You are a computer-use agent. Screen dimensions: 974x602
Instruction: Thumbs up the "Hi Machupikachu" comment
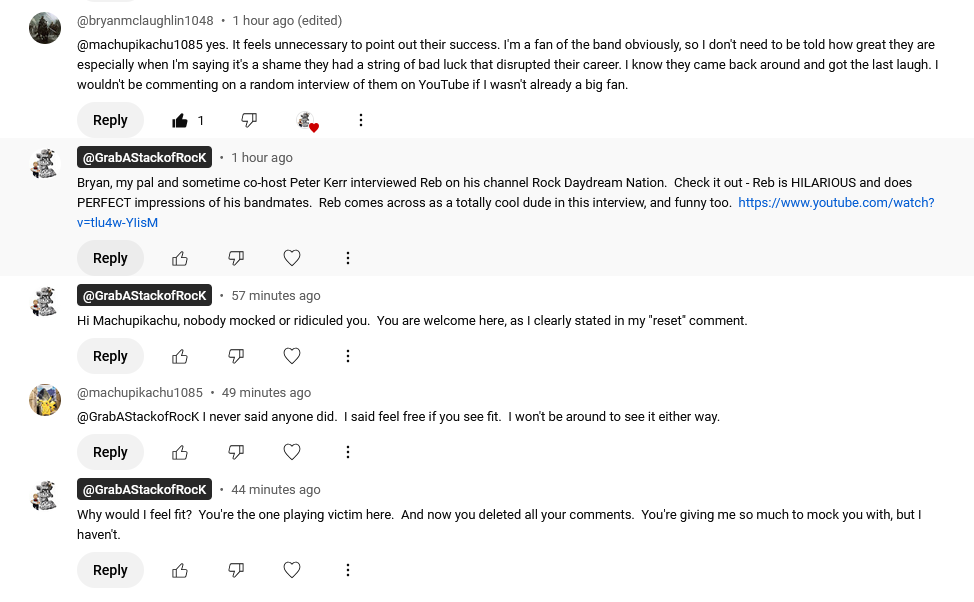coord(180,356)
